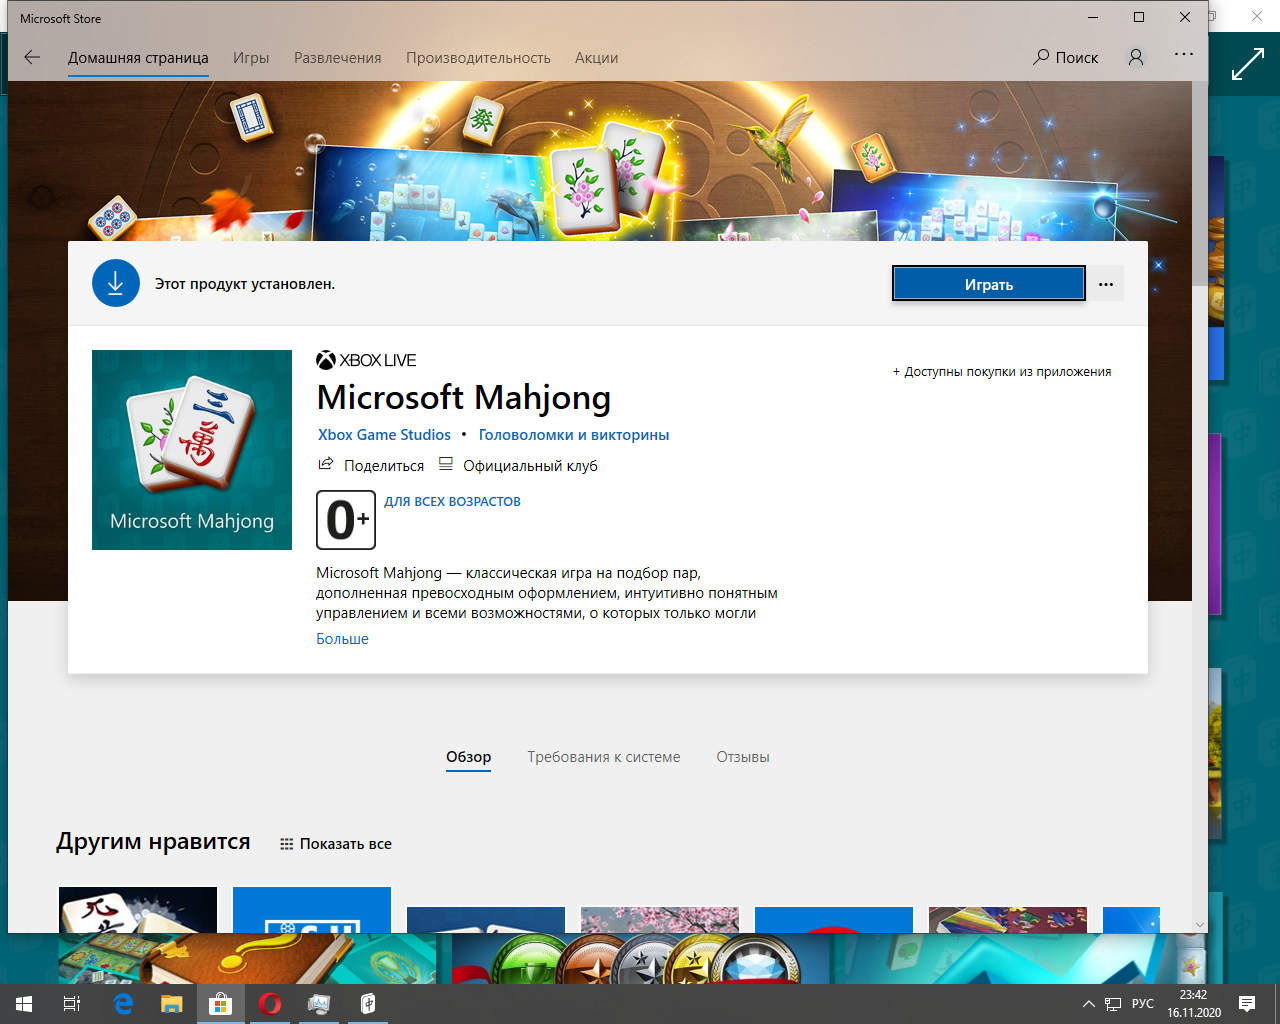Switch to Microsoft Mahjong taskbar icon
This screenshot has width=1280, height=1024.
click(368, 1004)
